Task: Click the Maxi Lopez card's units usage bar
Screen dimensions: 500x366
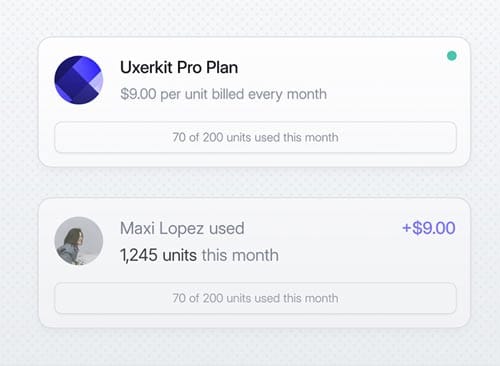Action: (x=255, y=298)
